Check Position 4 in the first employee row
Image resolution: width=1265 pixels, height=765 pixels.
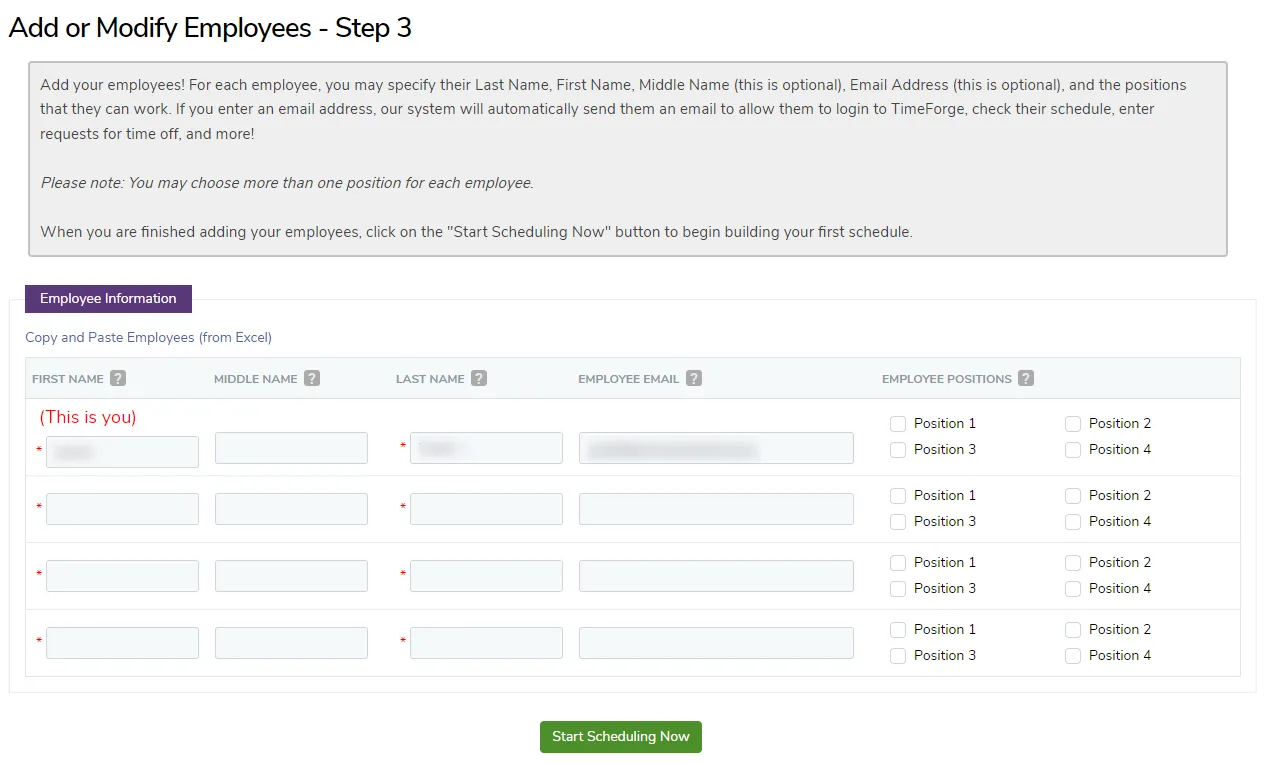1073,450
